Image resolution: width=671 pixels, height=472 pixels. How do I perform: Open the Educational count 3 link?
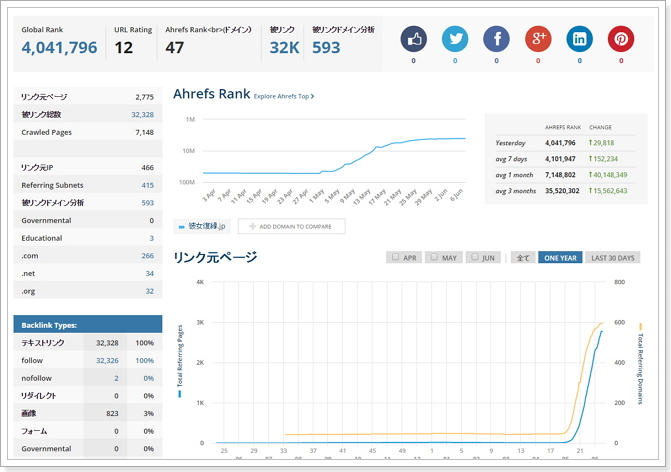click(x=151, y=238)
